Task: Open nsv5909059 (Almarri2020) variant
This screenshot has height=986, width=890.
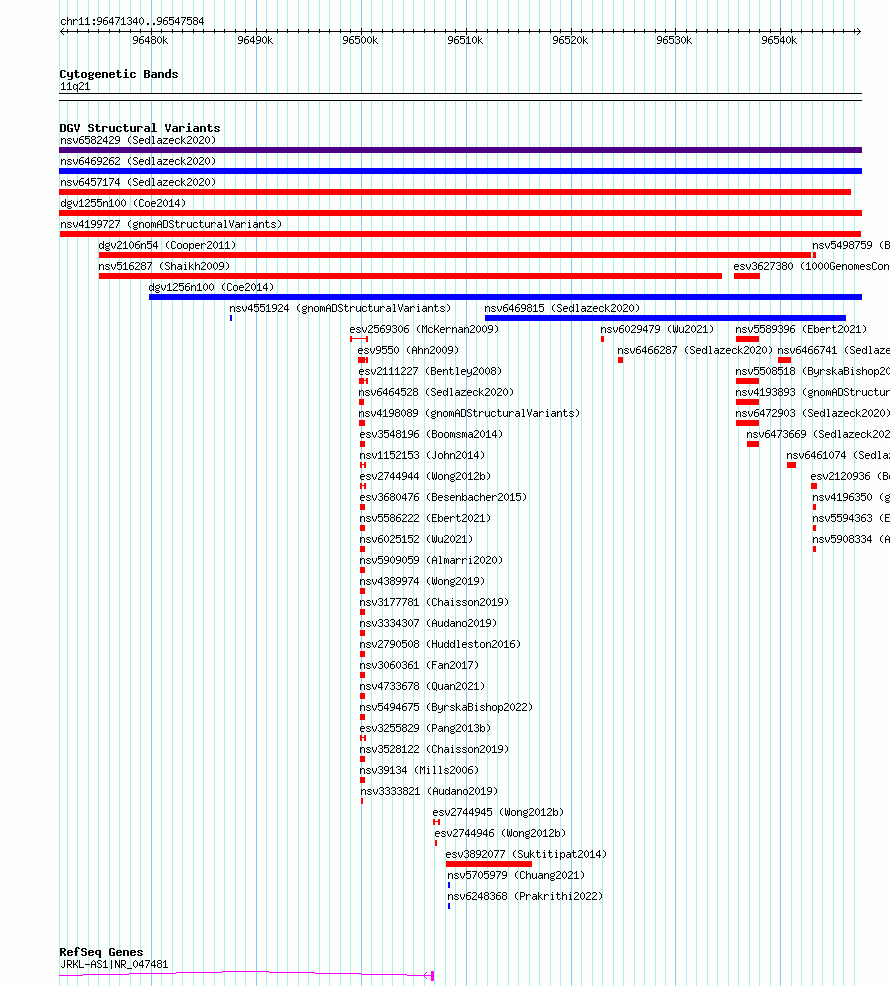Action: (431, 560)
